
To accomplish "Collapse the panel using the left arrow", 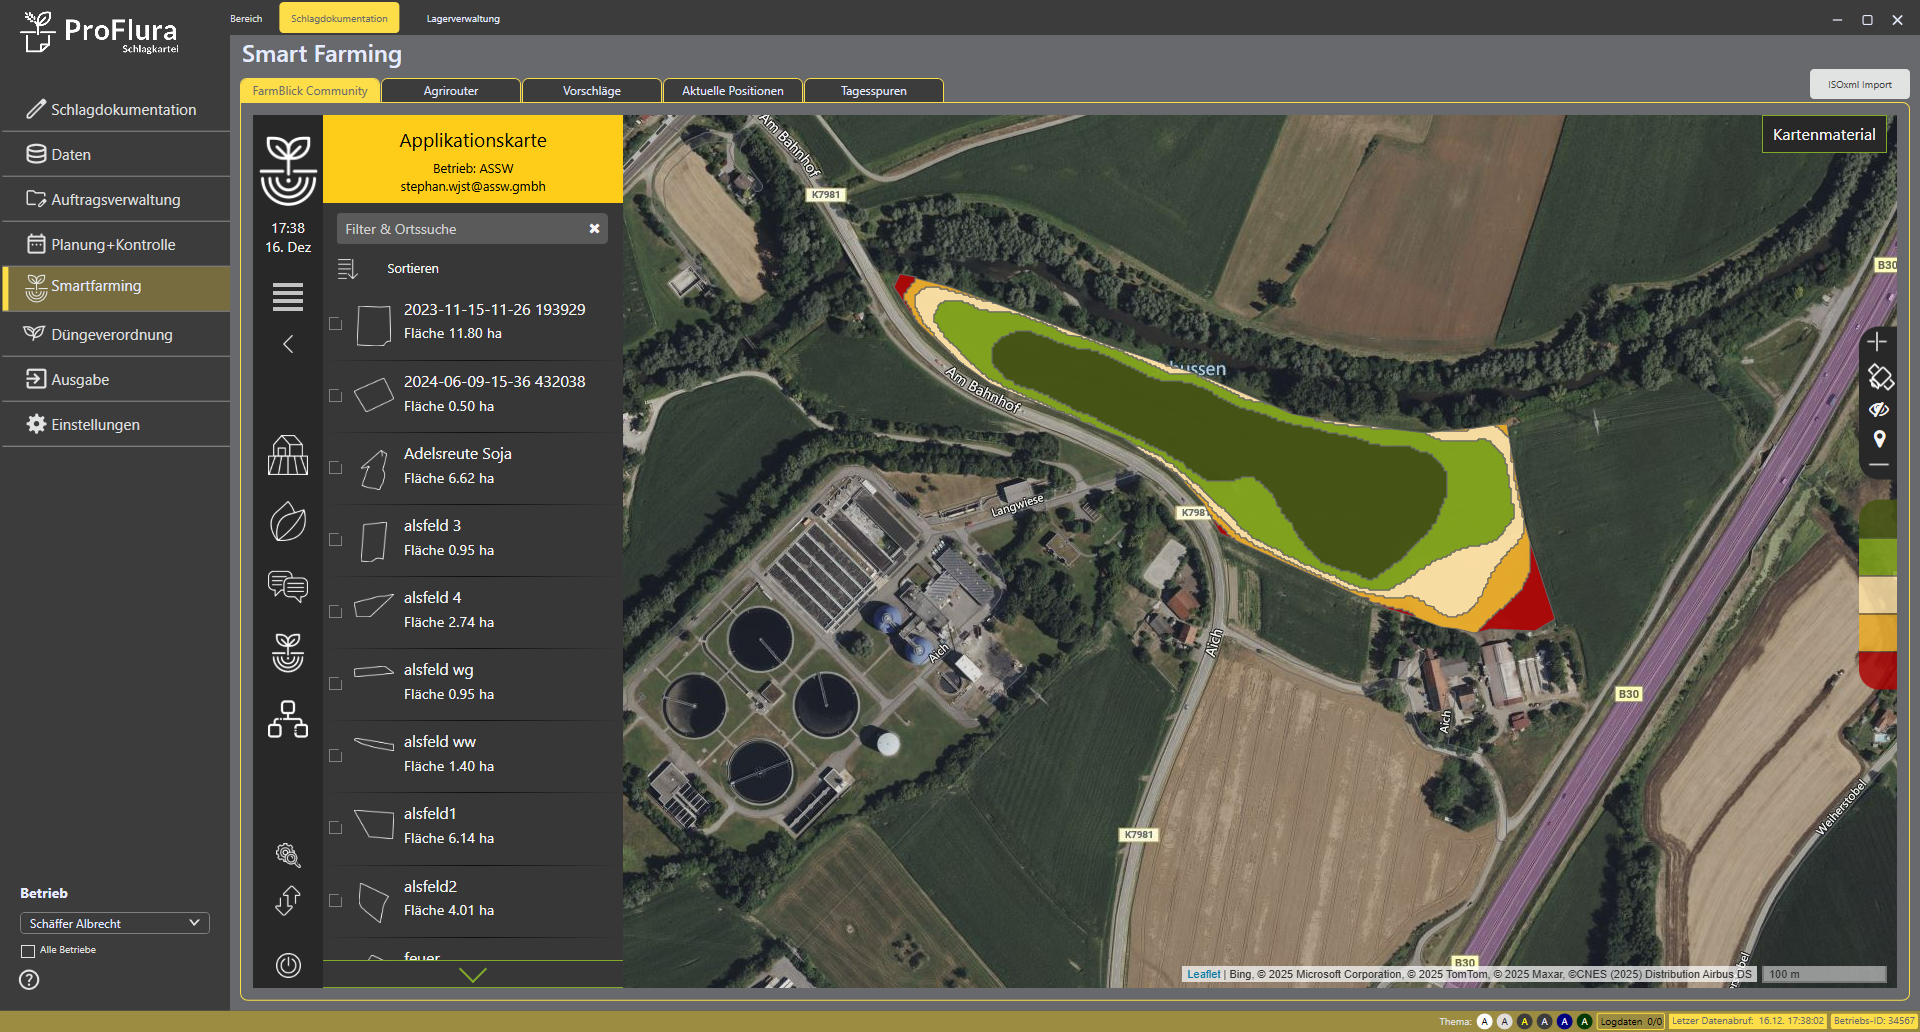I will tap(288, 345).
